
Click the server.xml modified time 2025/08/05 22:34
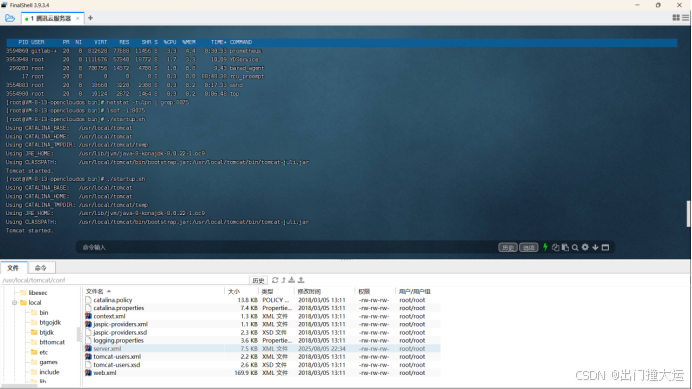pos(322,348)
